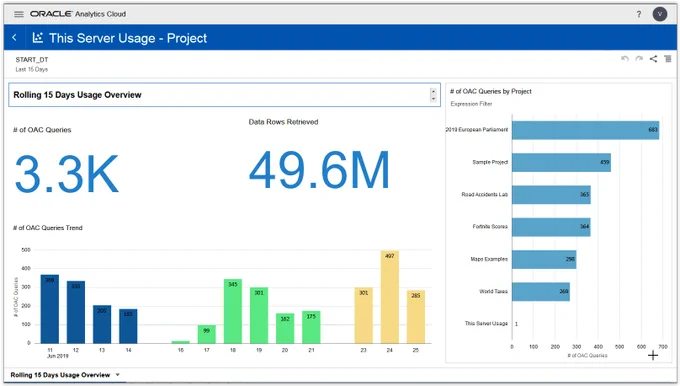Select the Rolling 15 Days Usage Overview tab

pyautogui.click(x=60, y=375)
